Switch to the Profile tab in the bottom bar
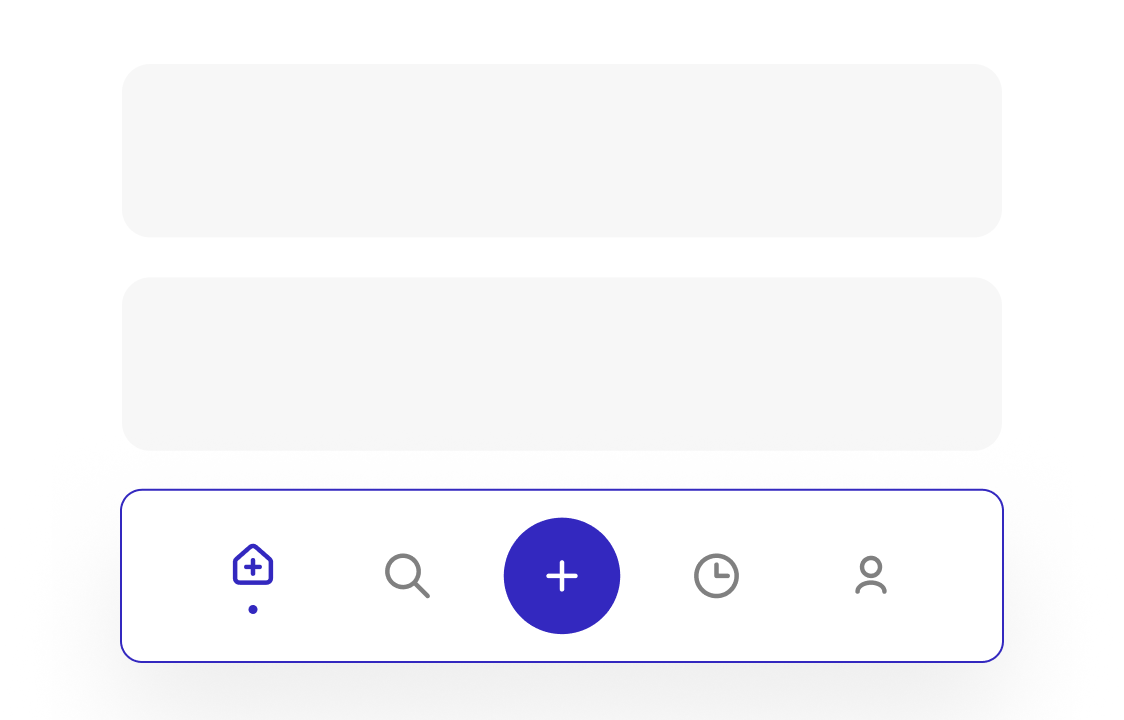1124x720 pixels. pos(871,576)
